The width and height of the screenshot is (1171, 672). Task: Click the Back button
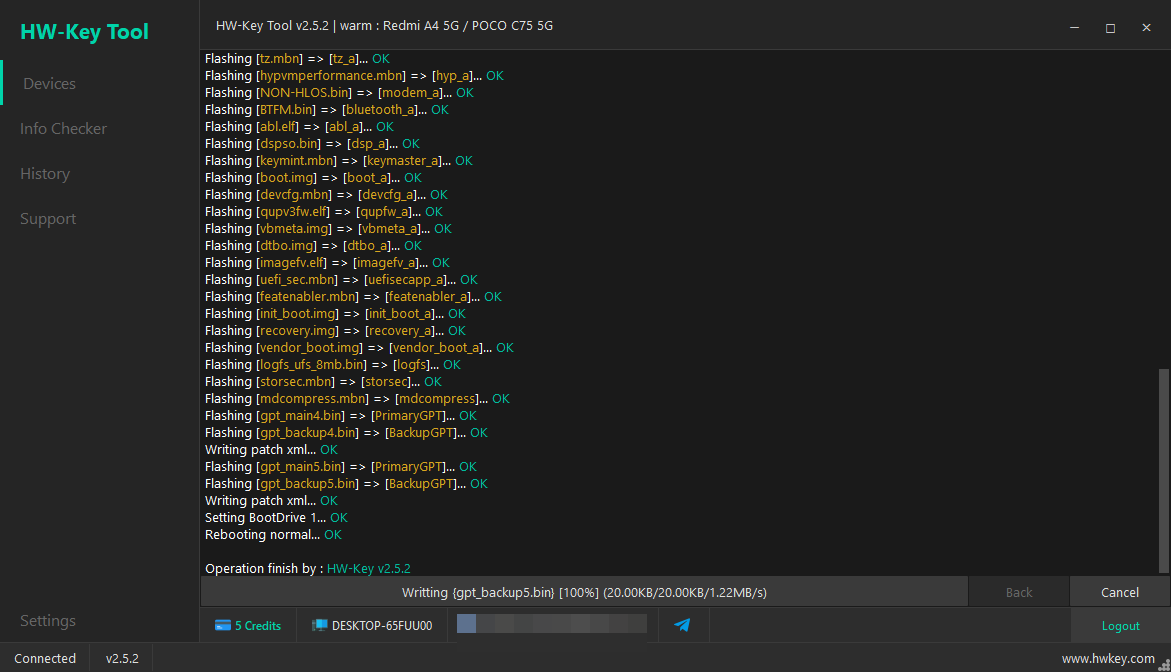[x=1019, y=592]
